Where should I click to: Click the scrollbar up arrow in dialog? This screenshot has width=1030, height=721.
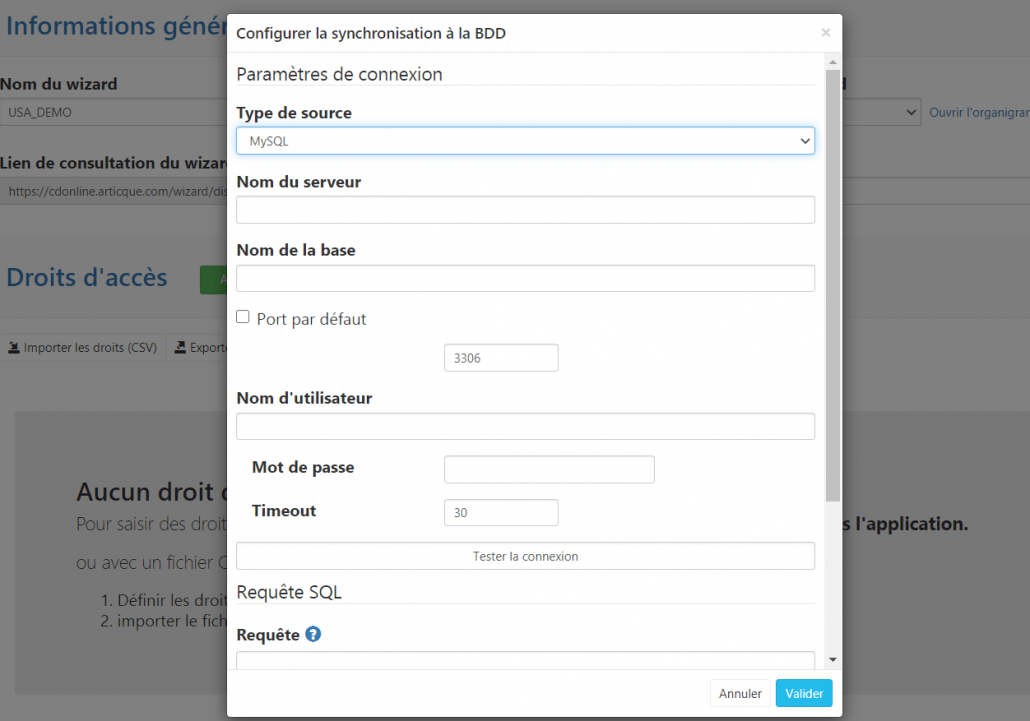point(833,63)
